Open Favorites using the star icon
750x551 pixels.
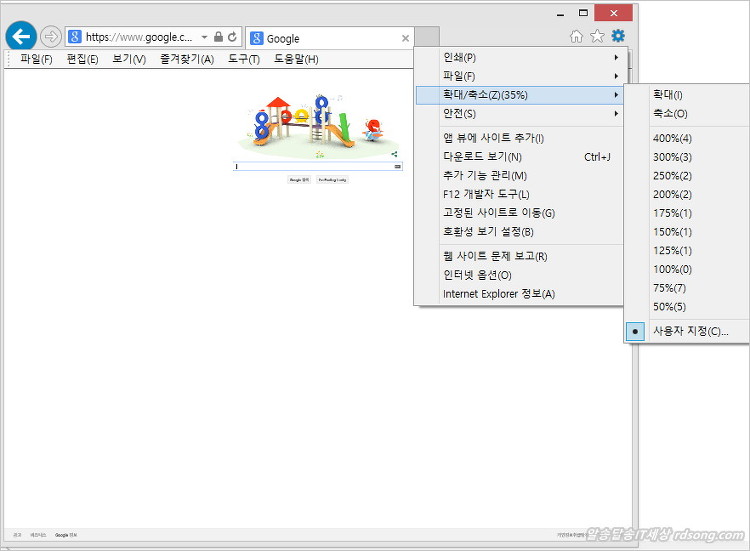click(x=597, y=37)
